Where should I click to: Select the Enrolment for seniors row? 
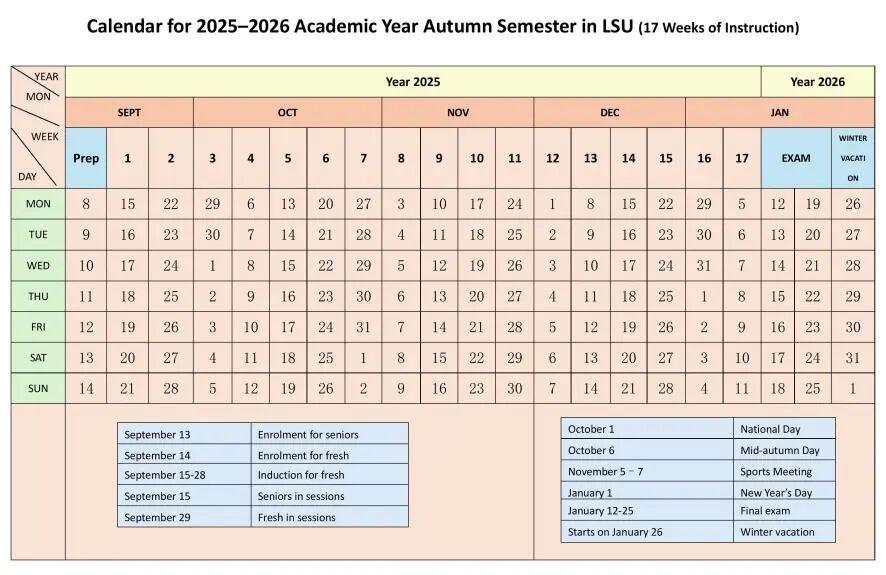(x=308, y=435)
